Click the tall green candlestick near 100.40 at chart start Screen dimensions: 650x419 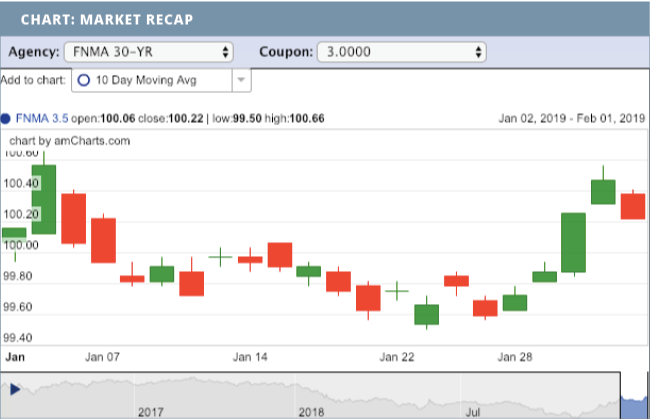tap(44, 185)
